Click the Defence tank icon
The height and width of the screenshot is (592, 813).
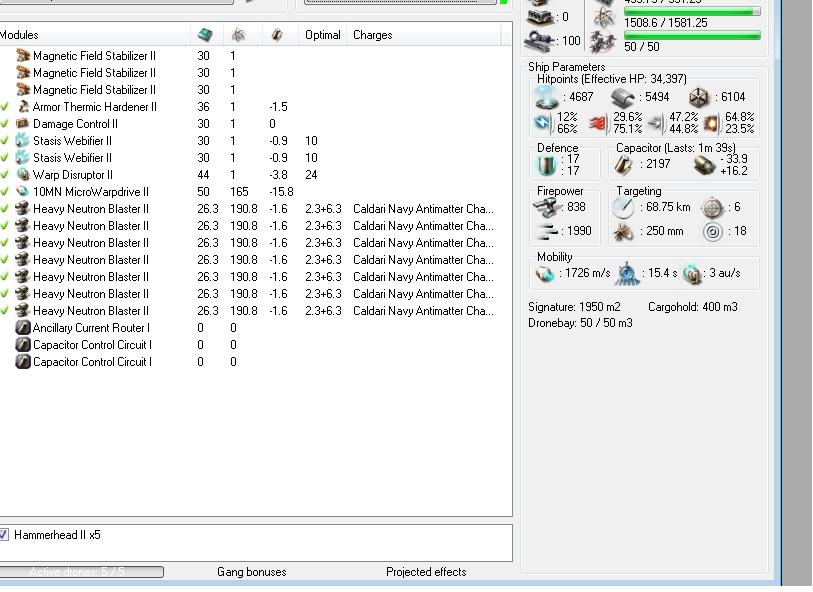pos(546,165)
